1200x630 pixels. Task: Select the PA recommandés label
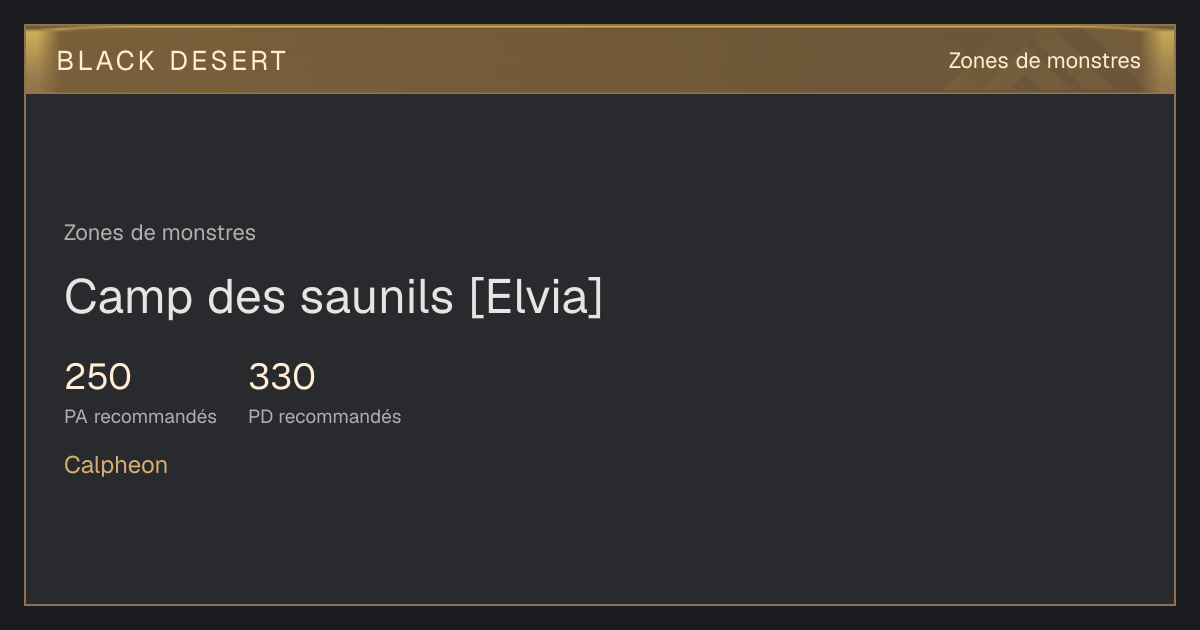[140, 417]
